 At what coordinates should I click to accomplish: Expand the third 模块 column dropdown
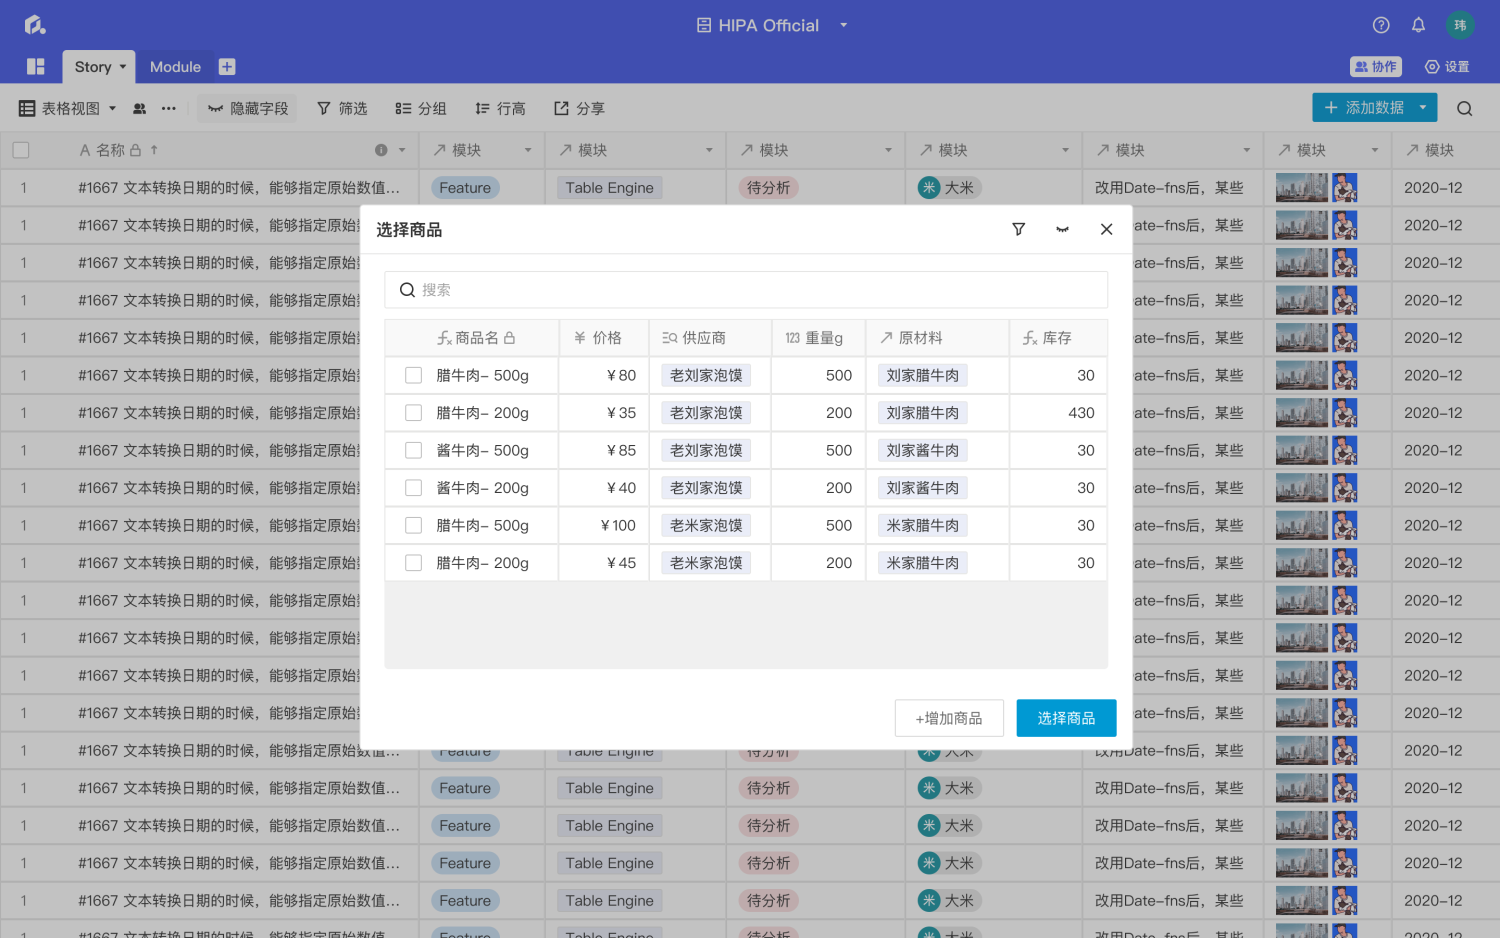click(888, 150)
